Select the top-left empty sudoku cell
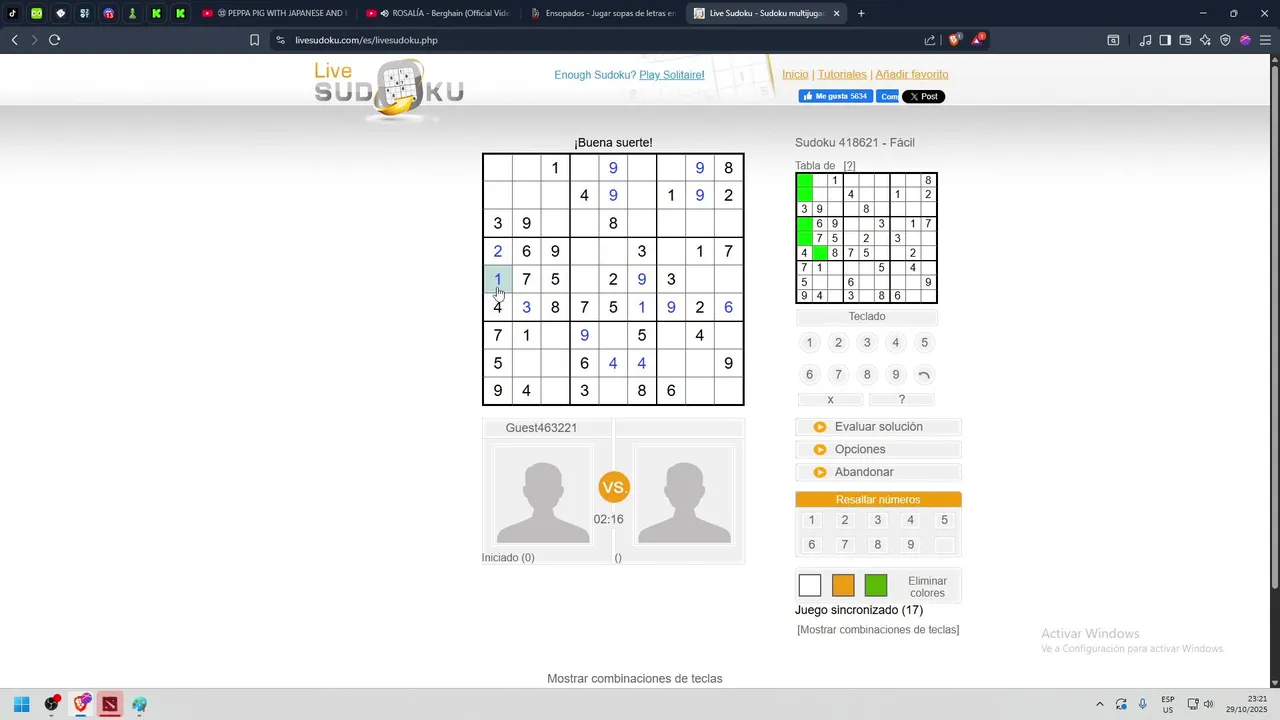The image size is (1280, 720). (498, 168)
